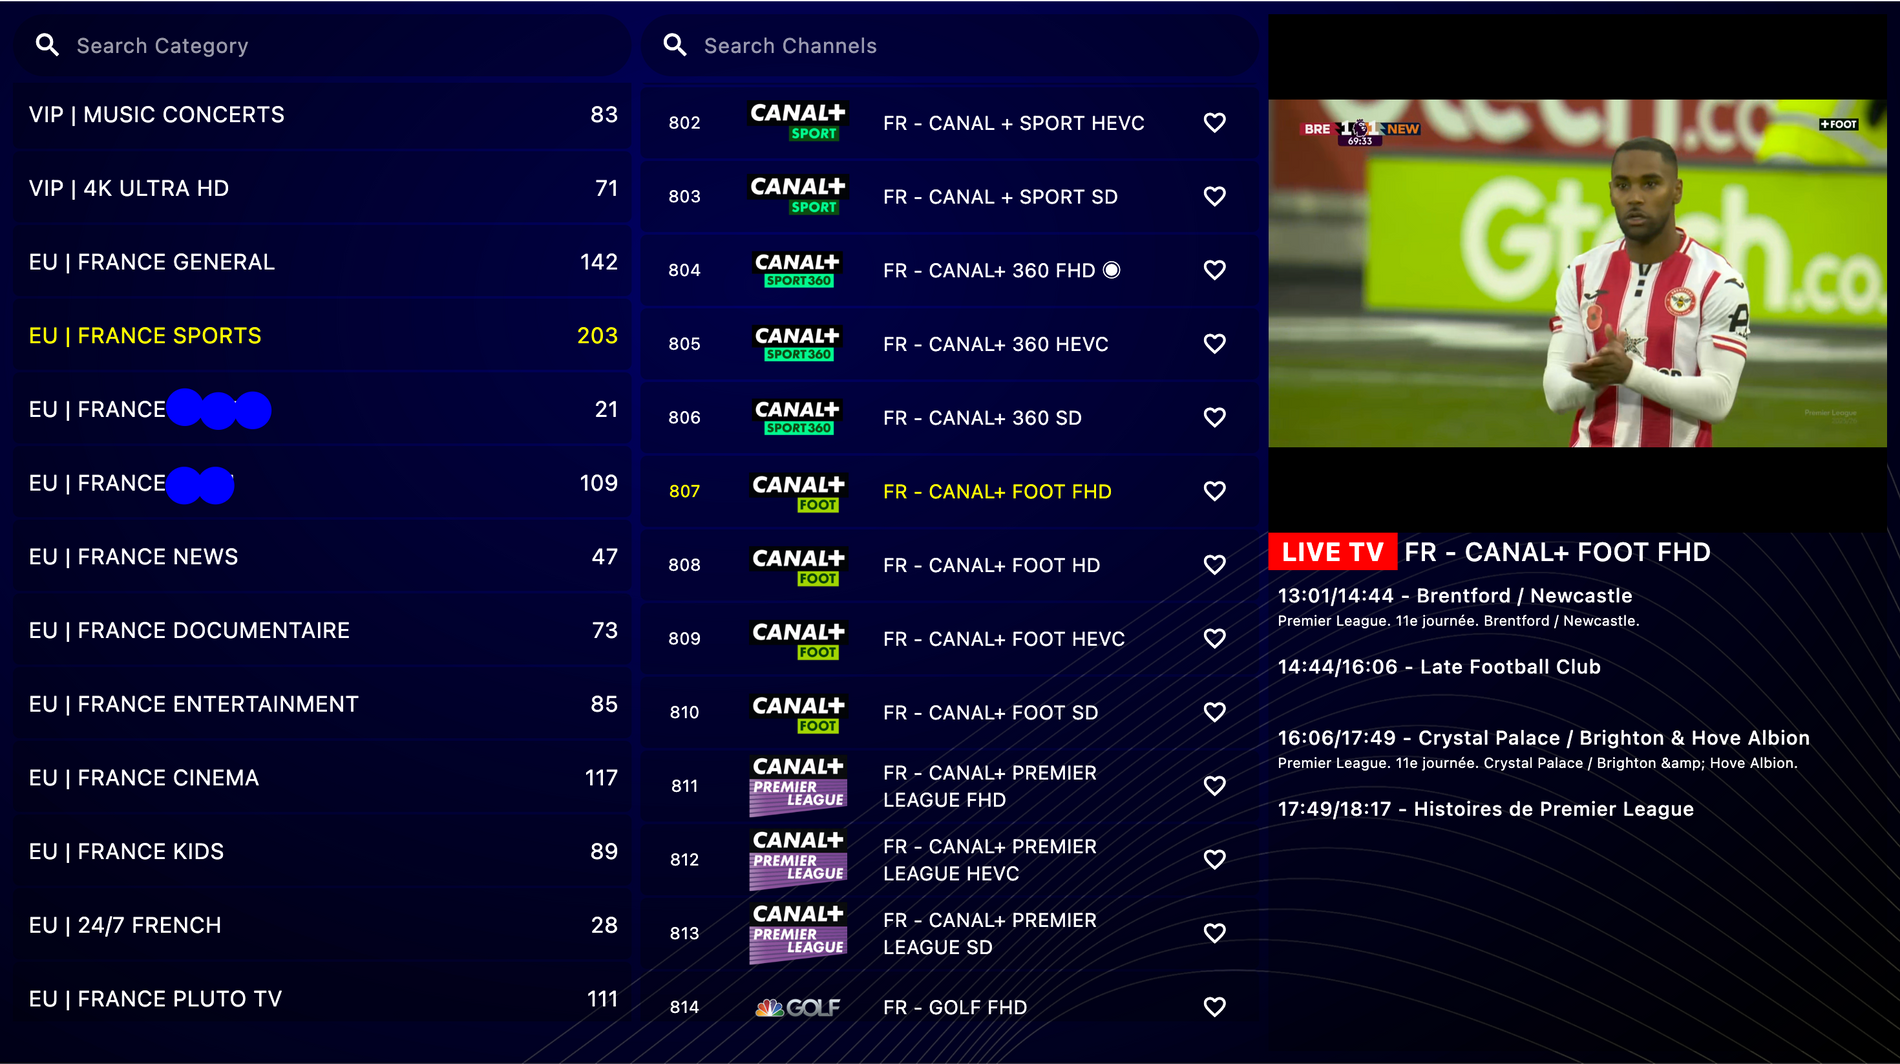The height and width of the screenshot is (1064, 1900).
Task: Click the Canal+ Foot logo for channel 809
Action: point(798,638)
